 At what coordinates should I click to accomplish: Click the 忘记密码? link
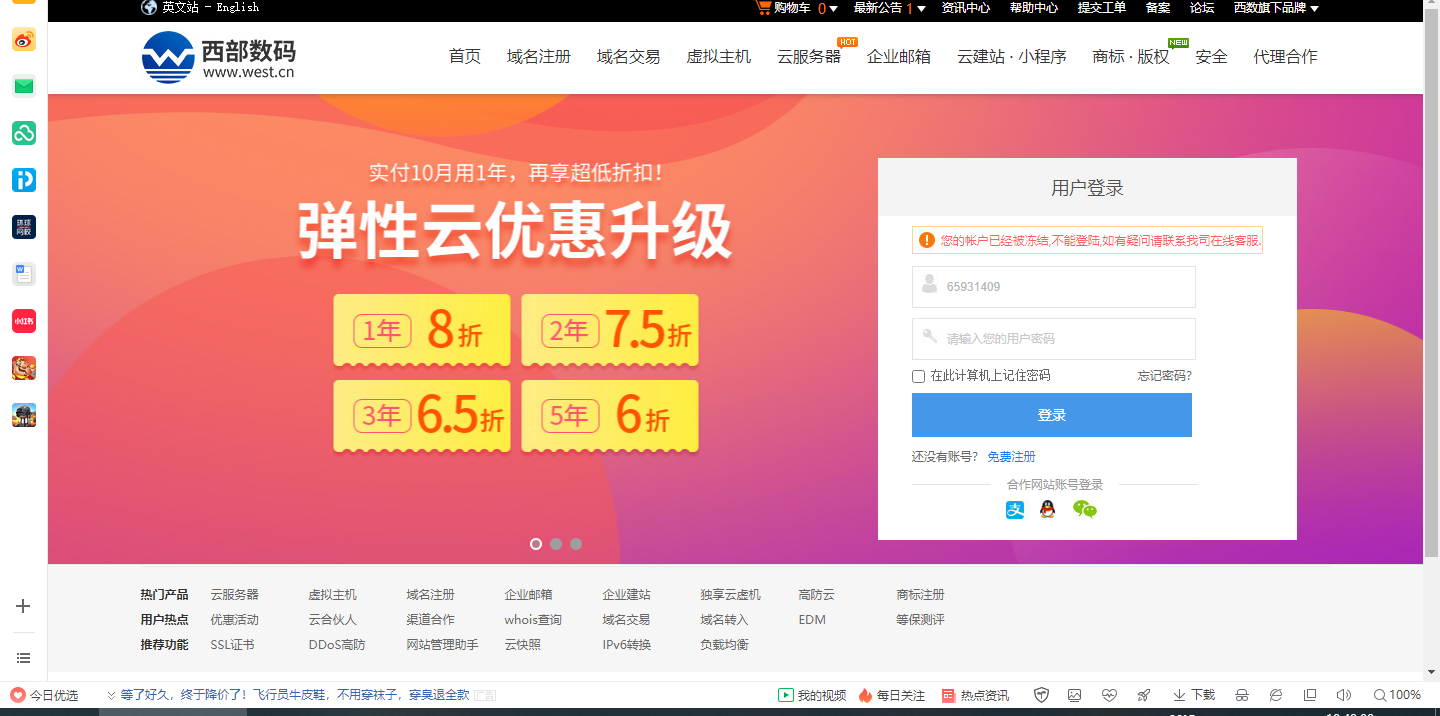1164,376
